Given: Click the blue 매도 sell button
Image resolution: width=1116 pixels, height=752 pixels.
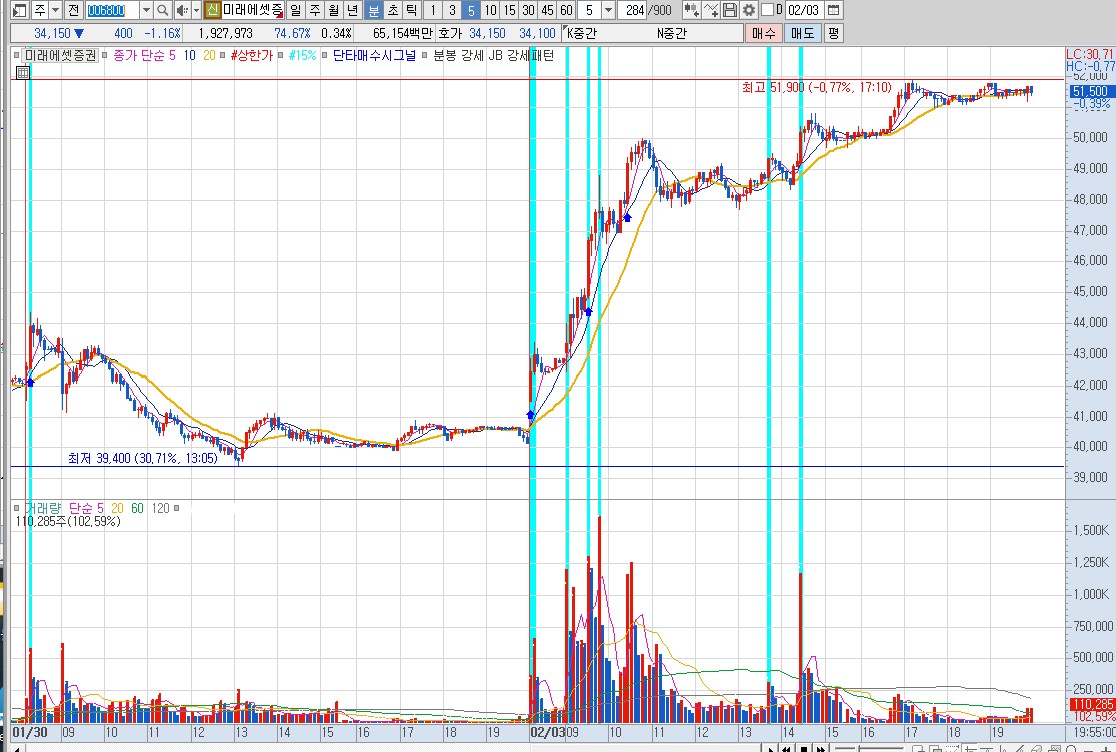Looking at the screenshot, I should 803,33.
